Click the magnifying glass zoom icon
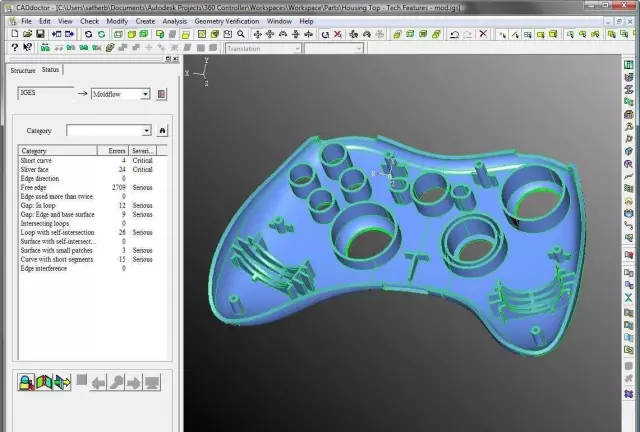 pos(241,34)
